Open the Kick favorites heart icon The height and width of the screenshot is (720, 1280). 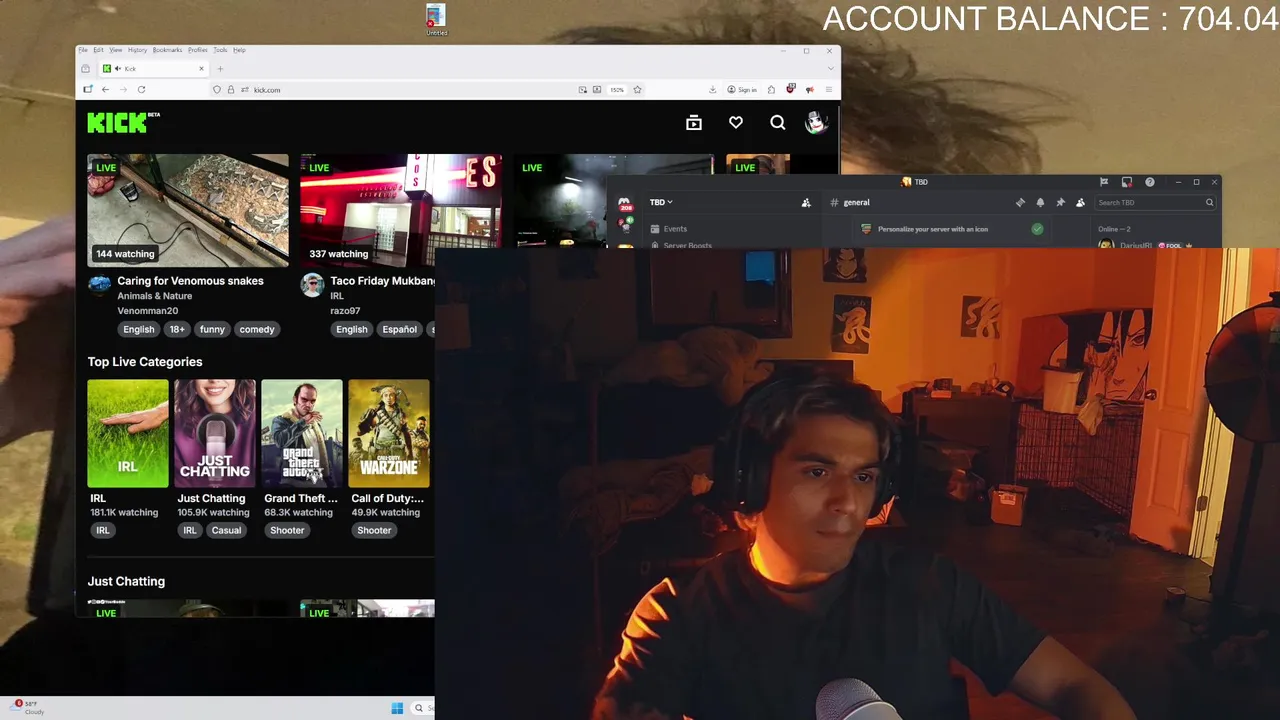point(736,122)
